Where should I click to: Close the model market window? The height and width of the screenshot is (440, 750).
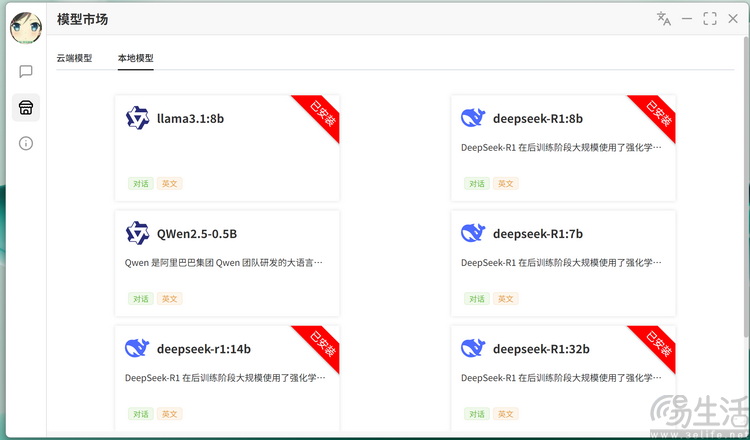[733, 19]
